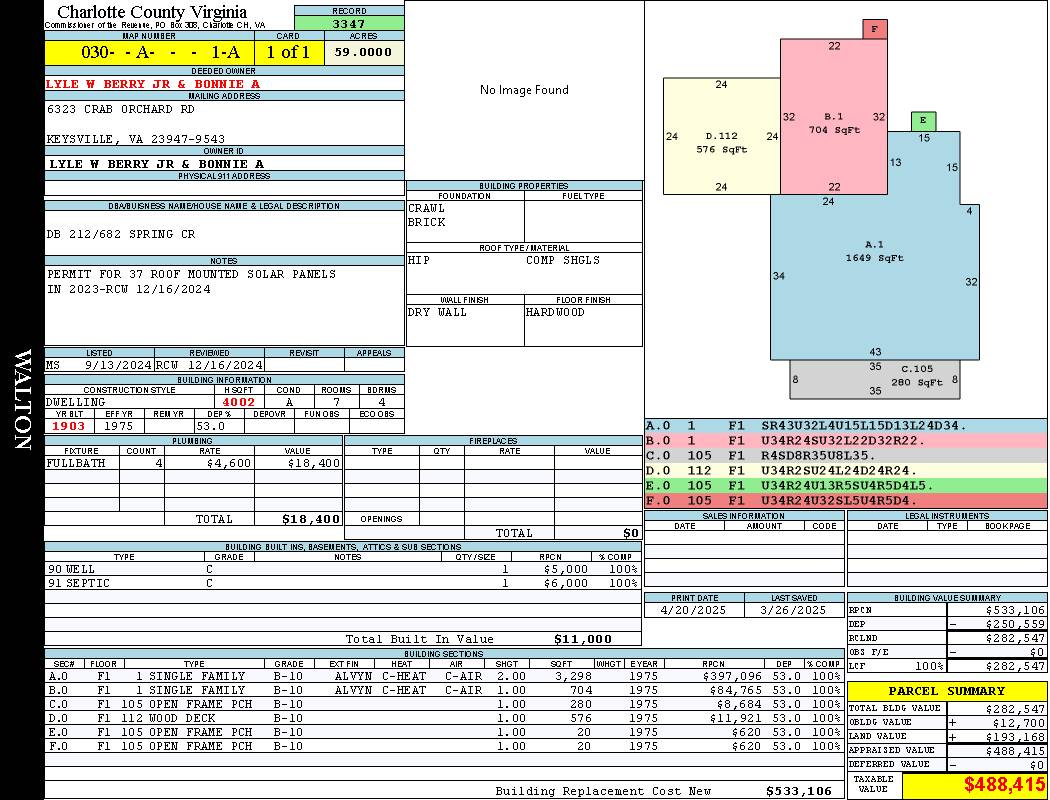Click the print date 4/20/2025
The width and height of the screenshot is (1050, 800).
pos(693,611)
